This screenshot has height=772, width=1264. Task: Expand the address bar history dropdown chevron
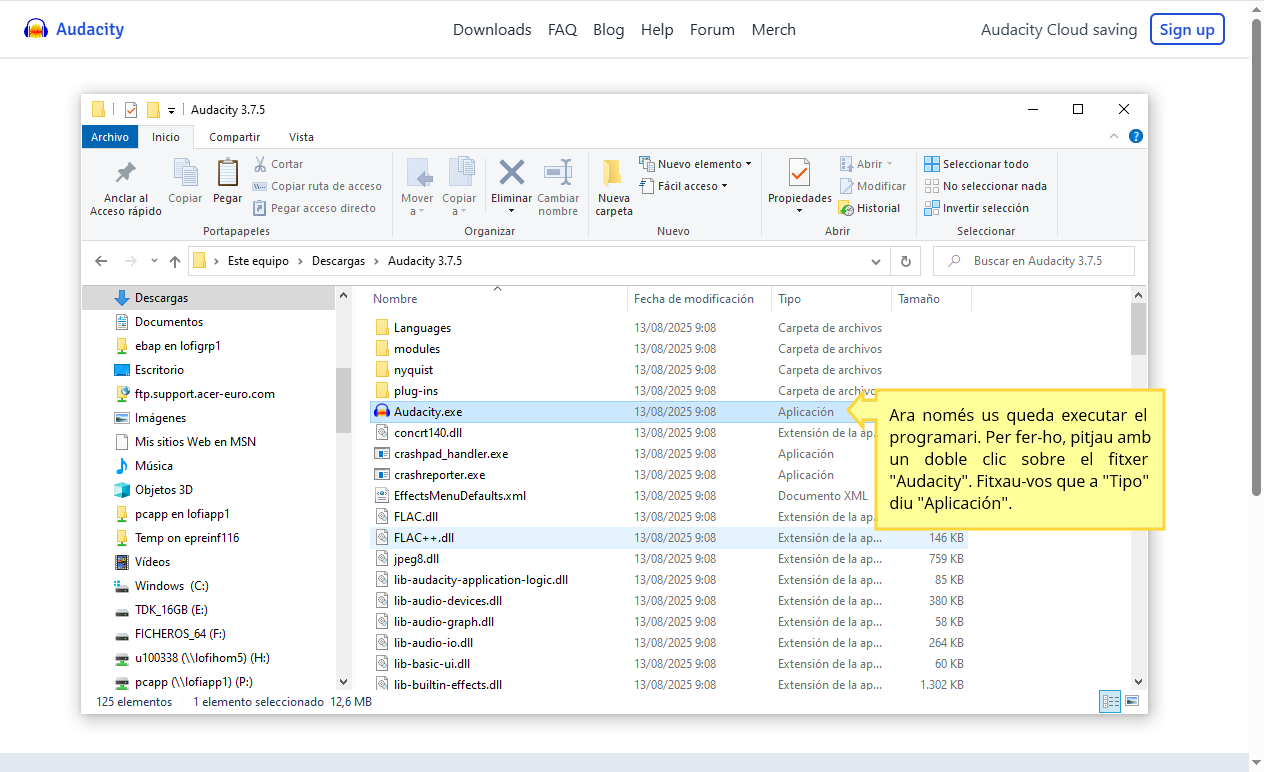876,261
